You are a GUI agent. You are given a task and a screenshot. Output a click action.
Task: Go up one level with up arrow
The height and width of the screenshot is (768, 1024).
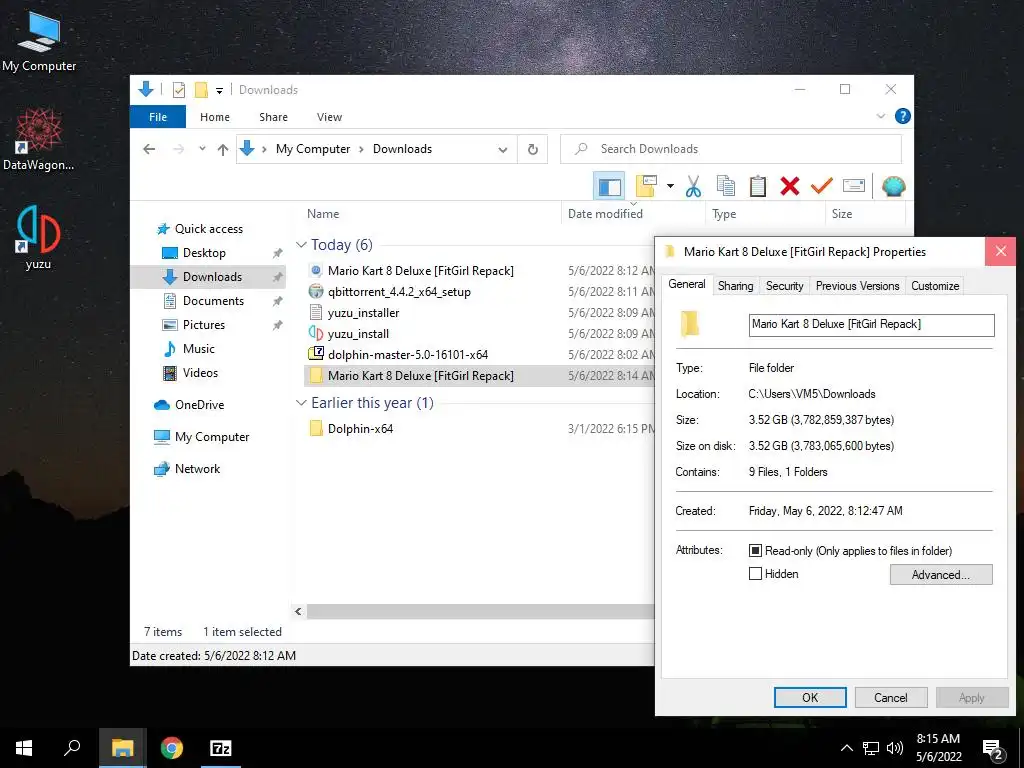click(x=223, y=149)
